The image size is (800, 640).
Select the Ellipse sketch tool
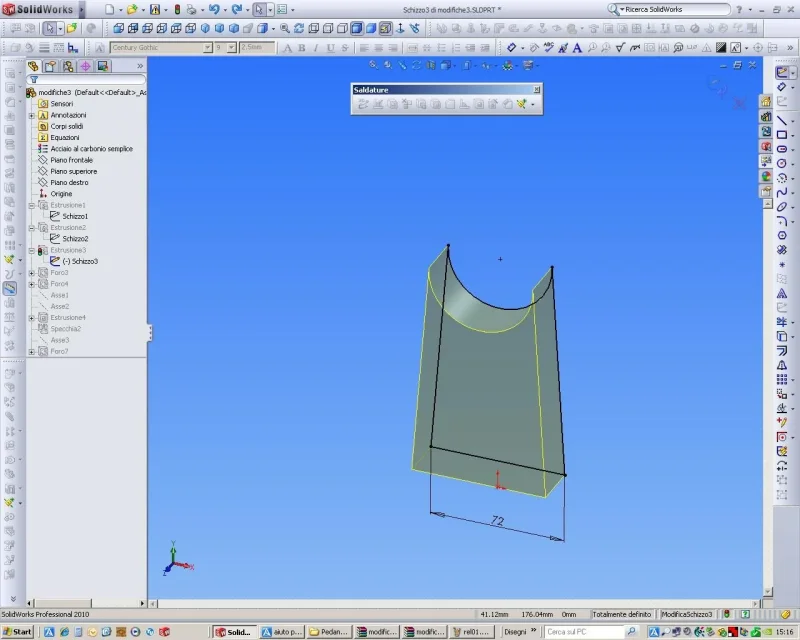pyautogui.click(x=782, y=207)
